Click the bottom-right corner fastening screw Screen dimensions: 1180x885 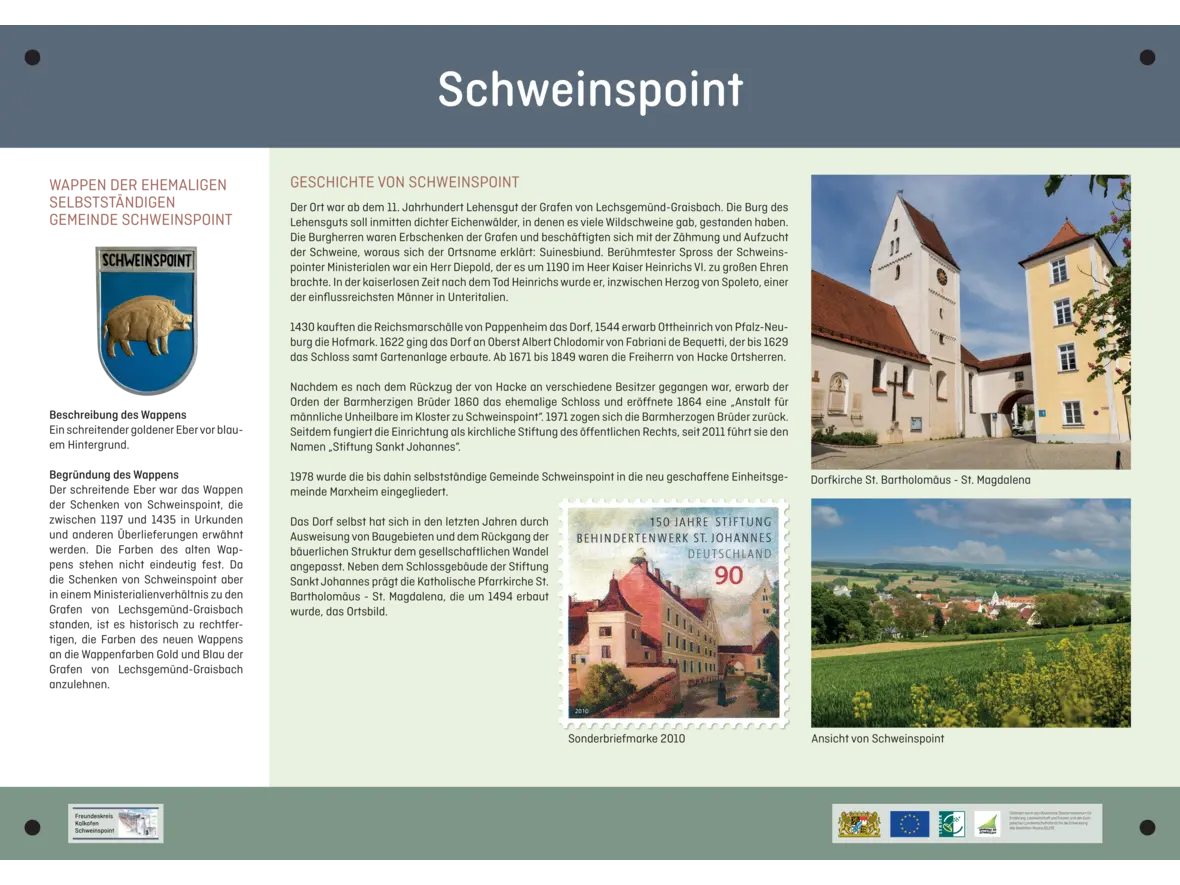coord(1146,828)
